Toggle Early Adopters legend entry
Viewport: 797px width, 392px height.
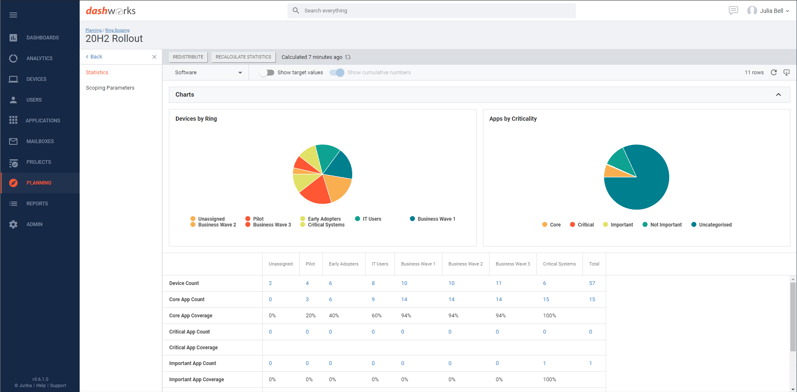pos(320,219)
